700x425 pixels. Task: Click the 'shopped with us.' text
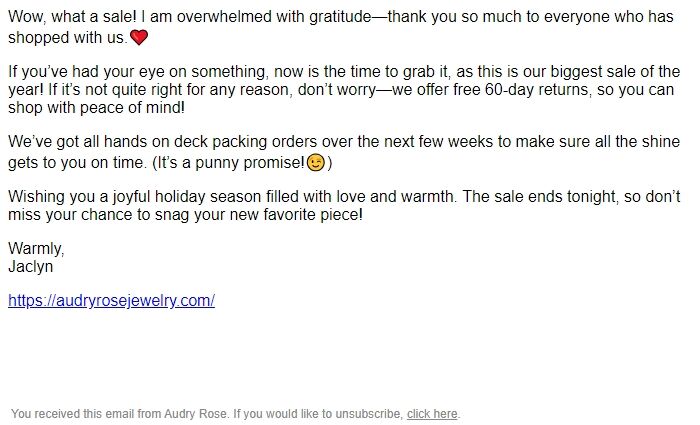pyautogui.click(x=68, y=38)
